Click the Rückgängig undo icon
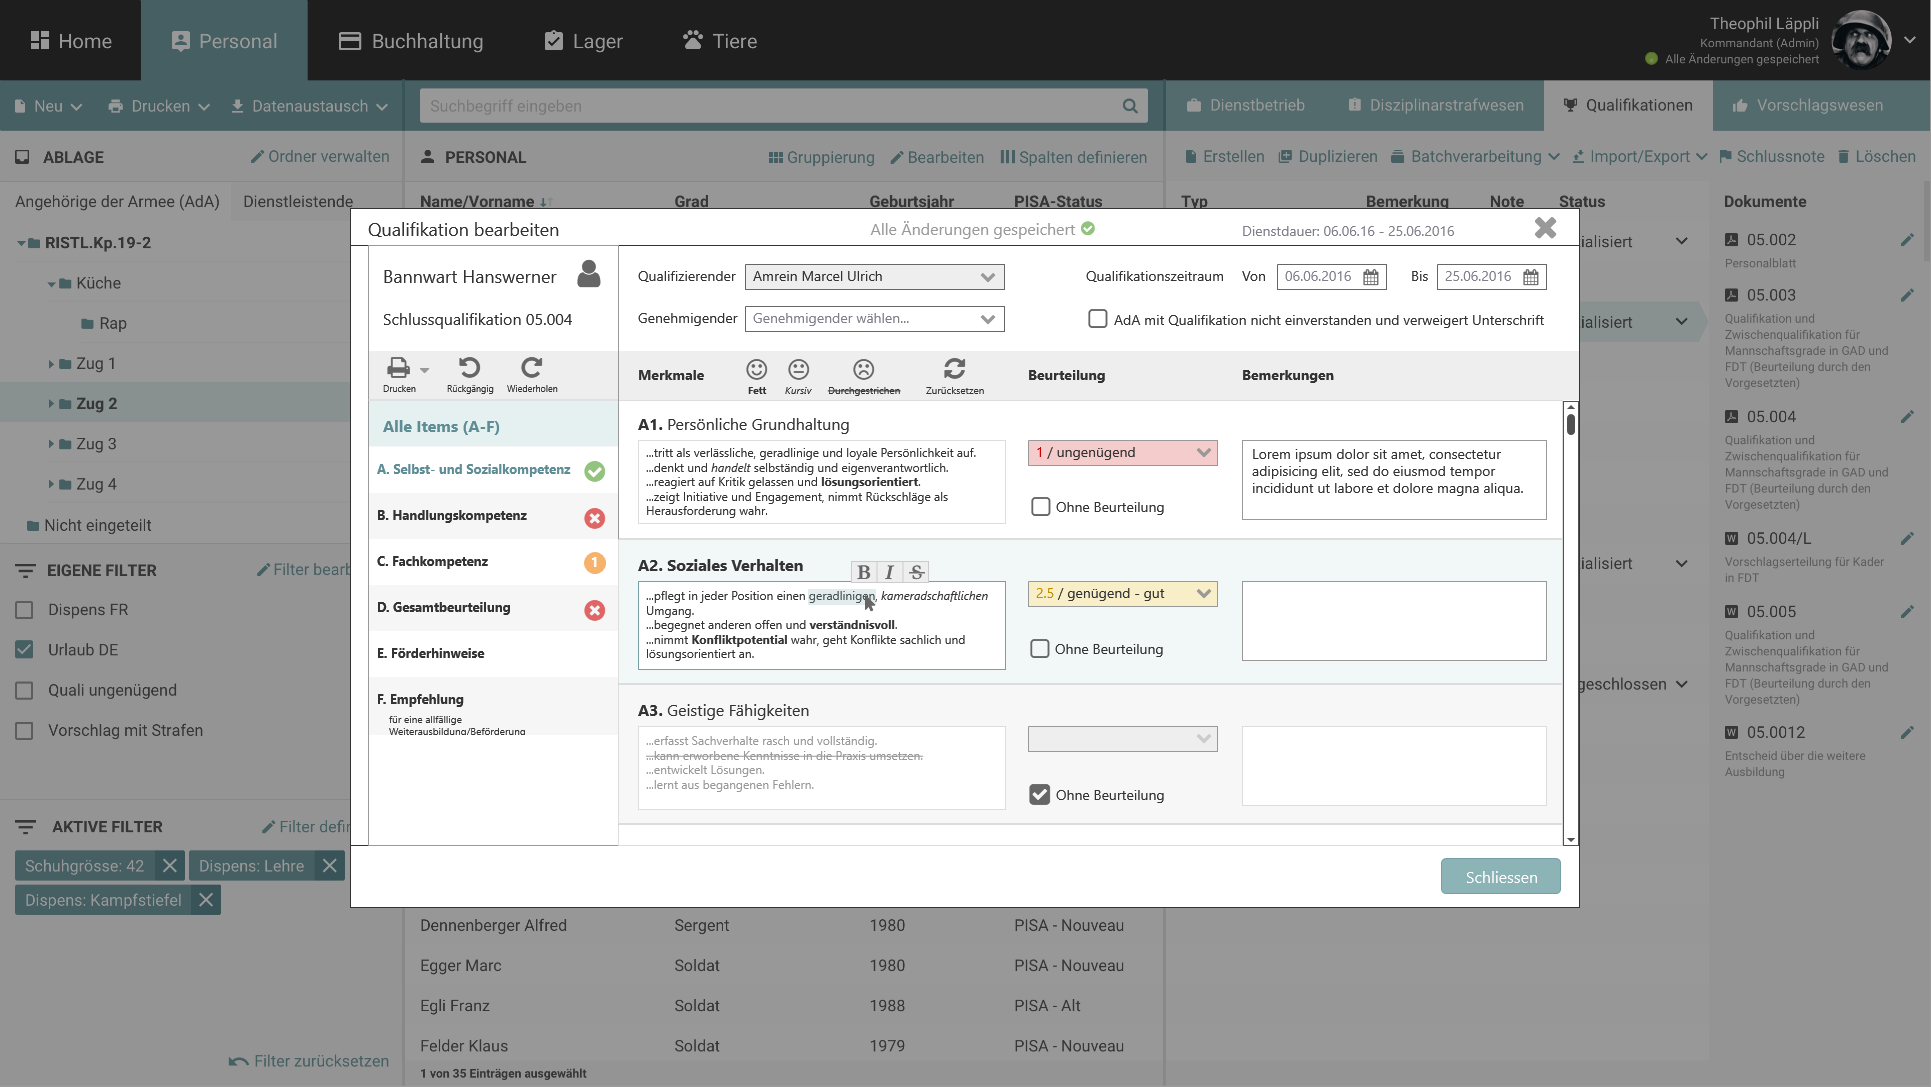 469,368
